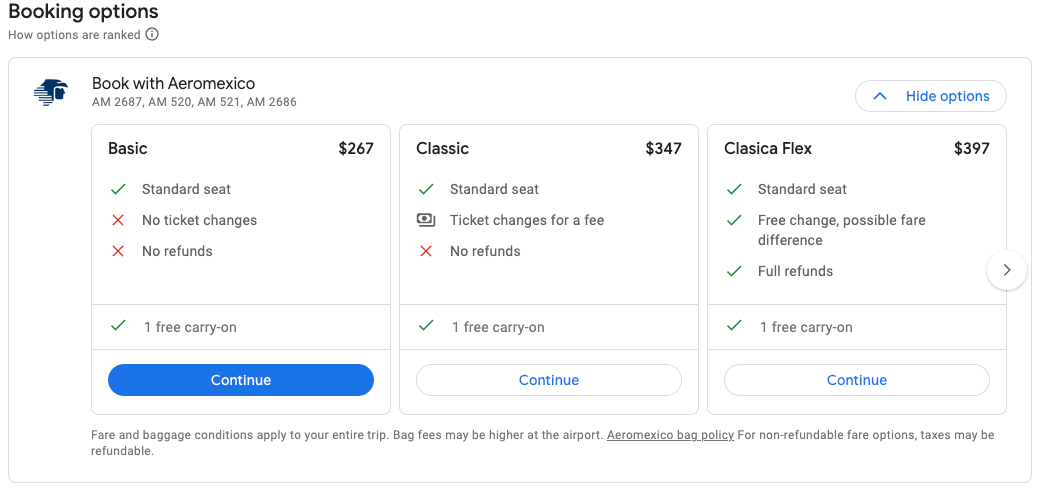Click the info icon beside 'How options are ranked'

tap(152, 34)
